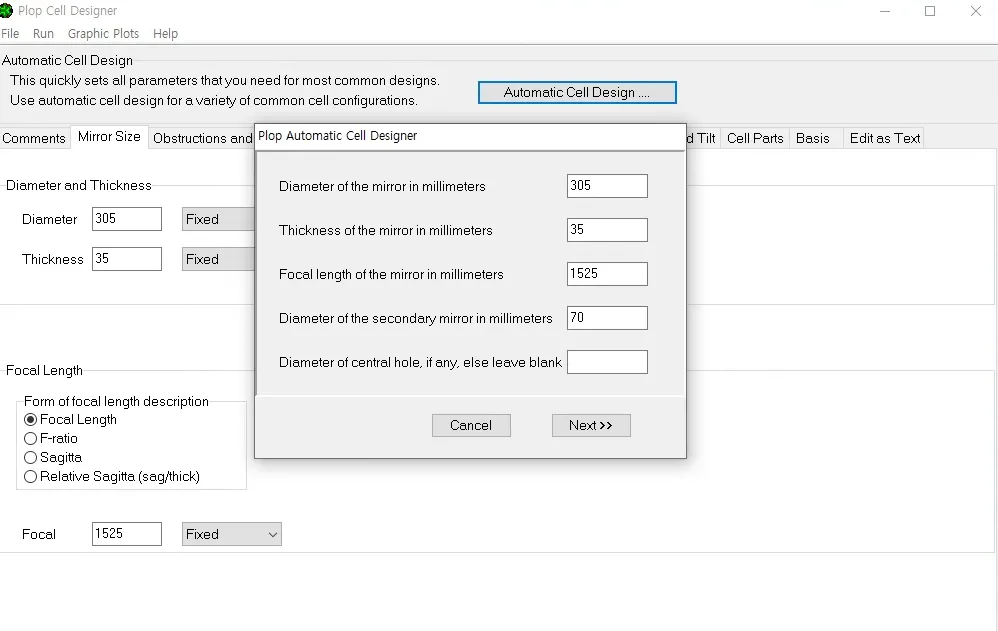Click the Plop app icon in title bar
The height and width of the screenshot is (631, 998).
pyautogui.click(x=7, y=11)
